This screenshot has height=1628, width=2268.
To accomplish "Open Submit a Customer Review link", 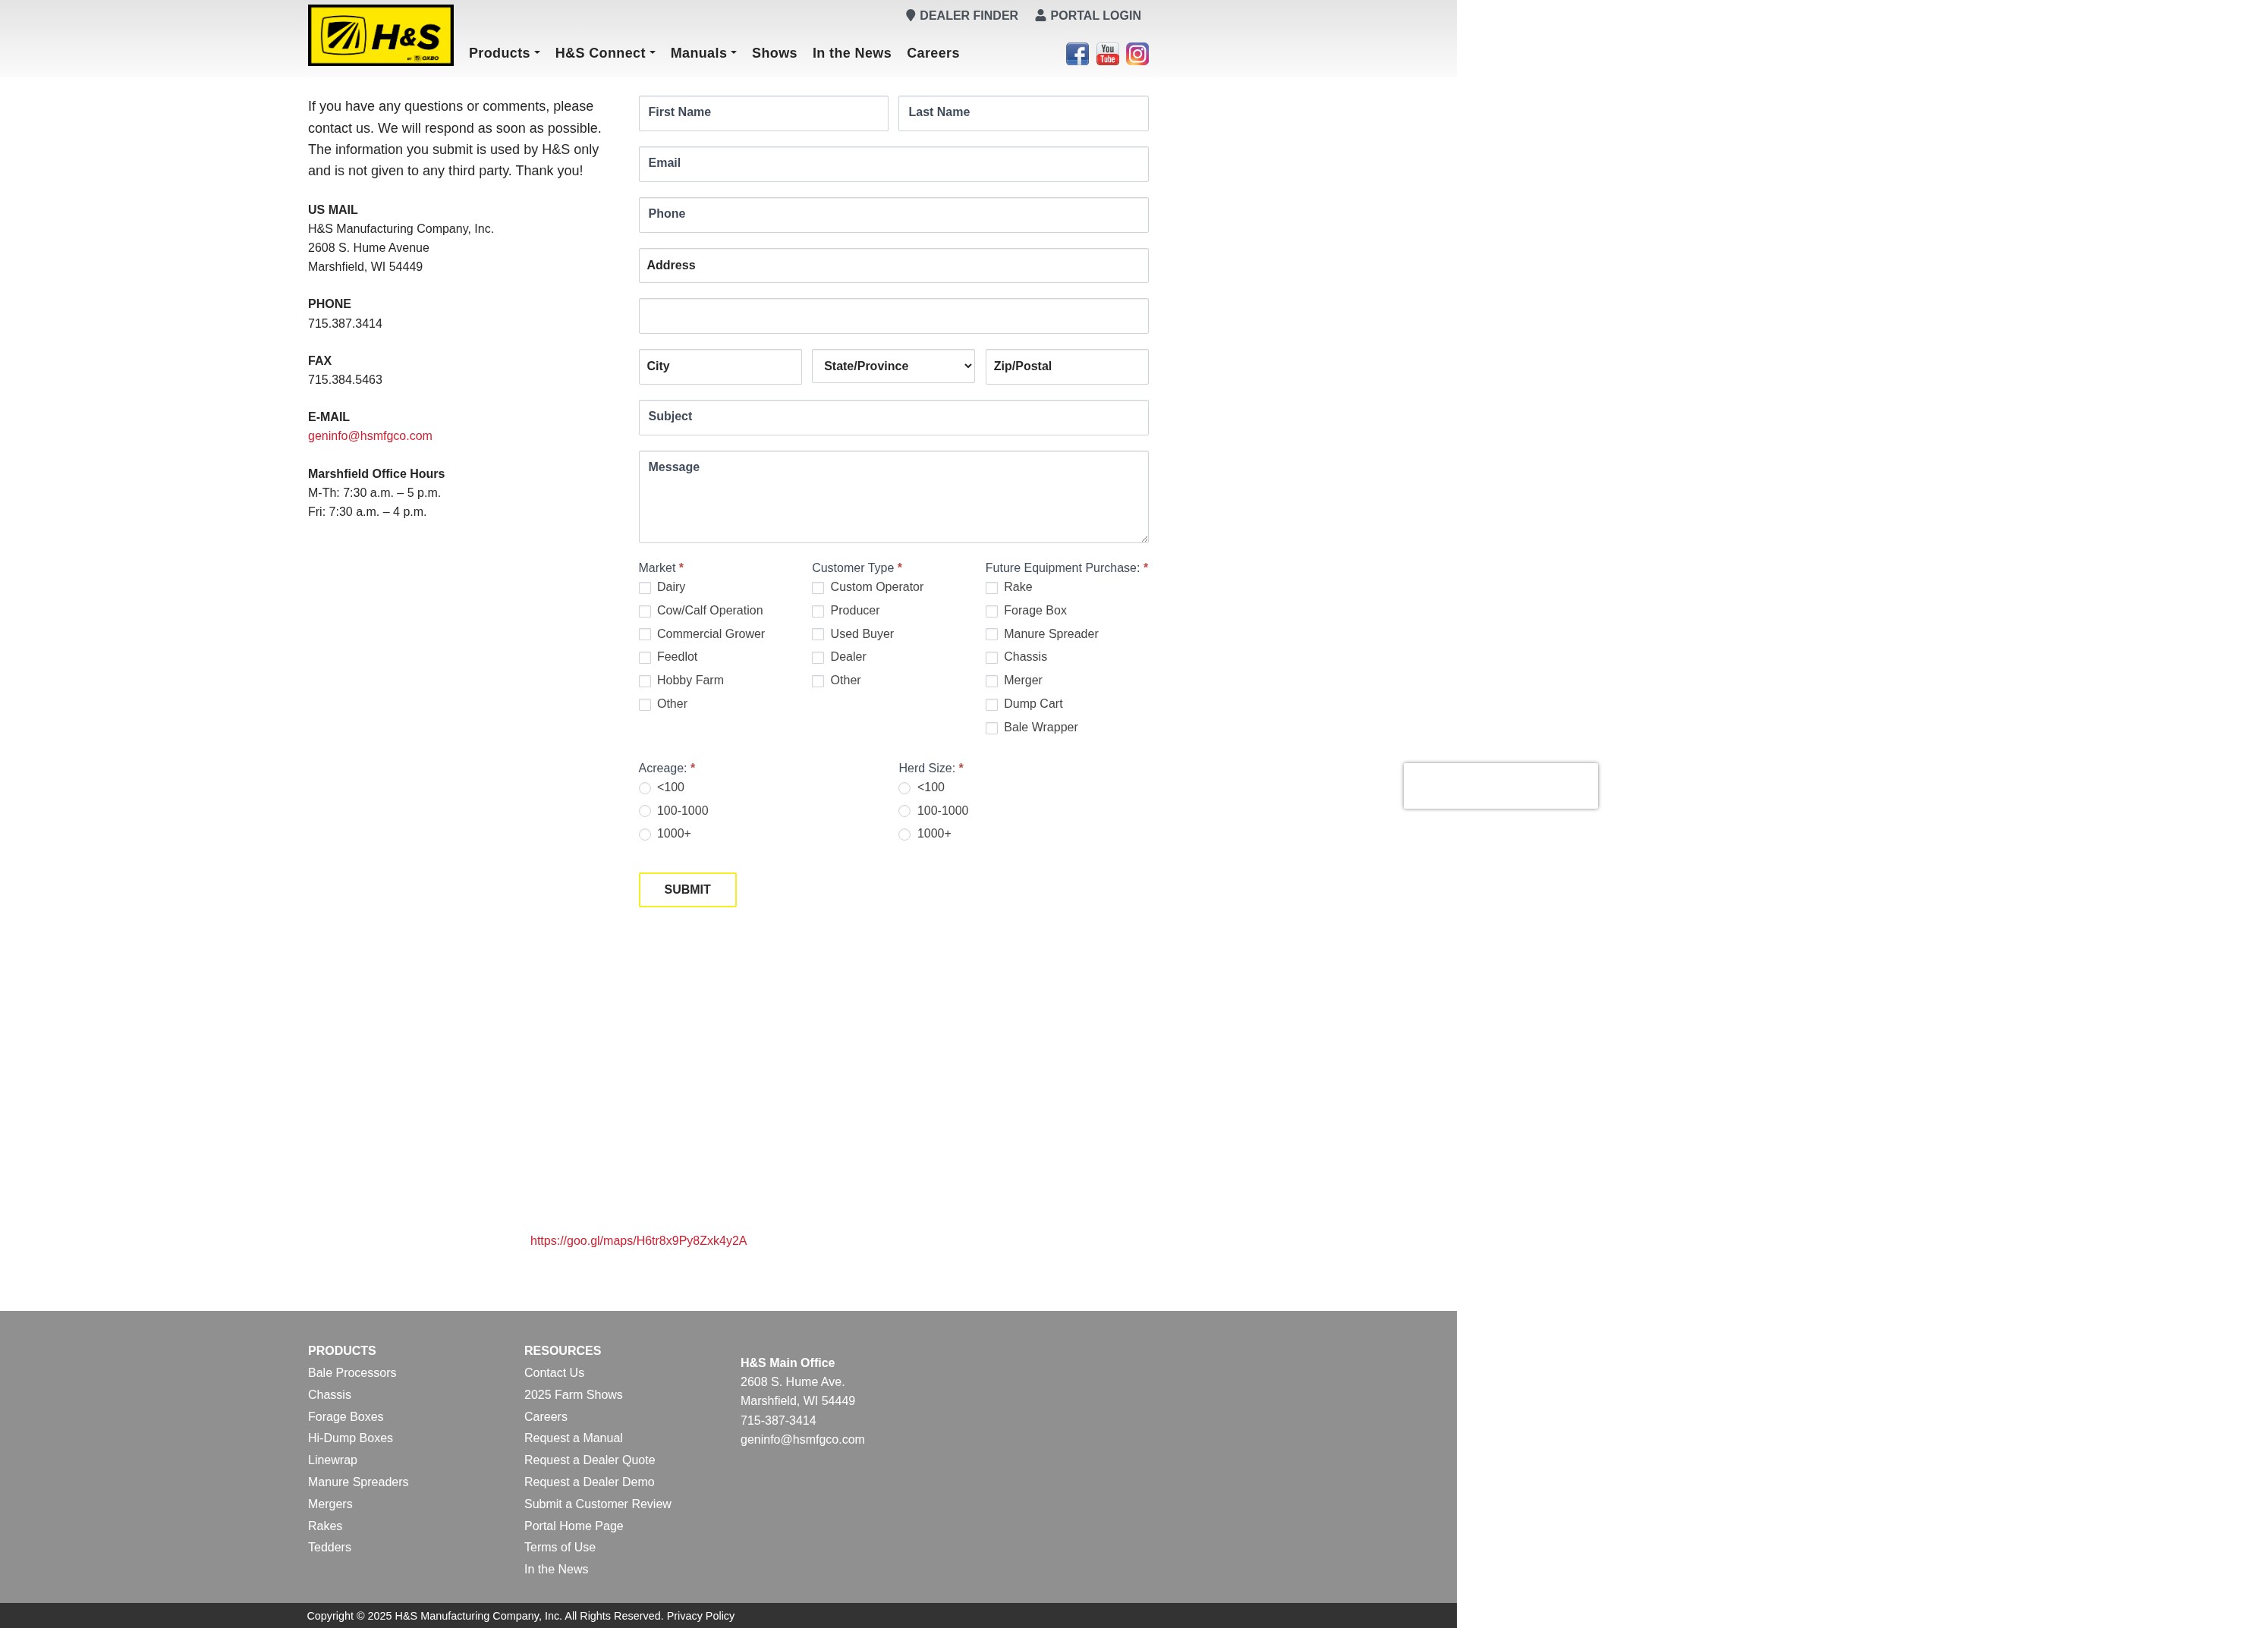I will [597, 1504].
